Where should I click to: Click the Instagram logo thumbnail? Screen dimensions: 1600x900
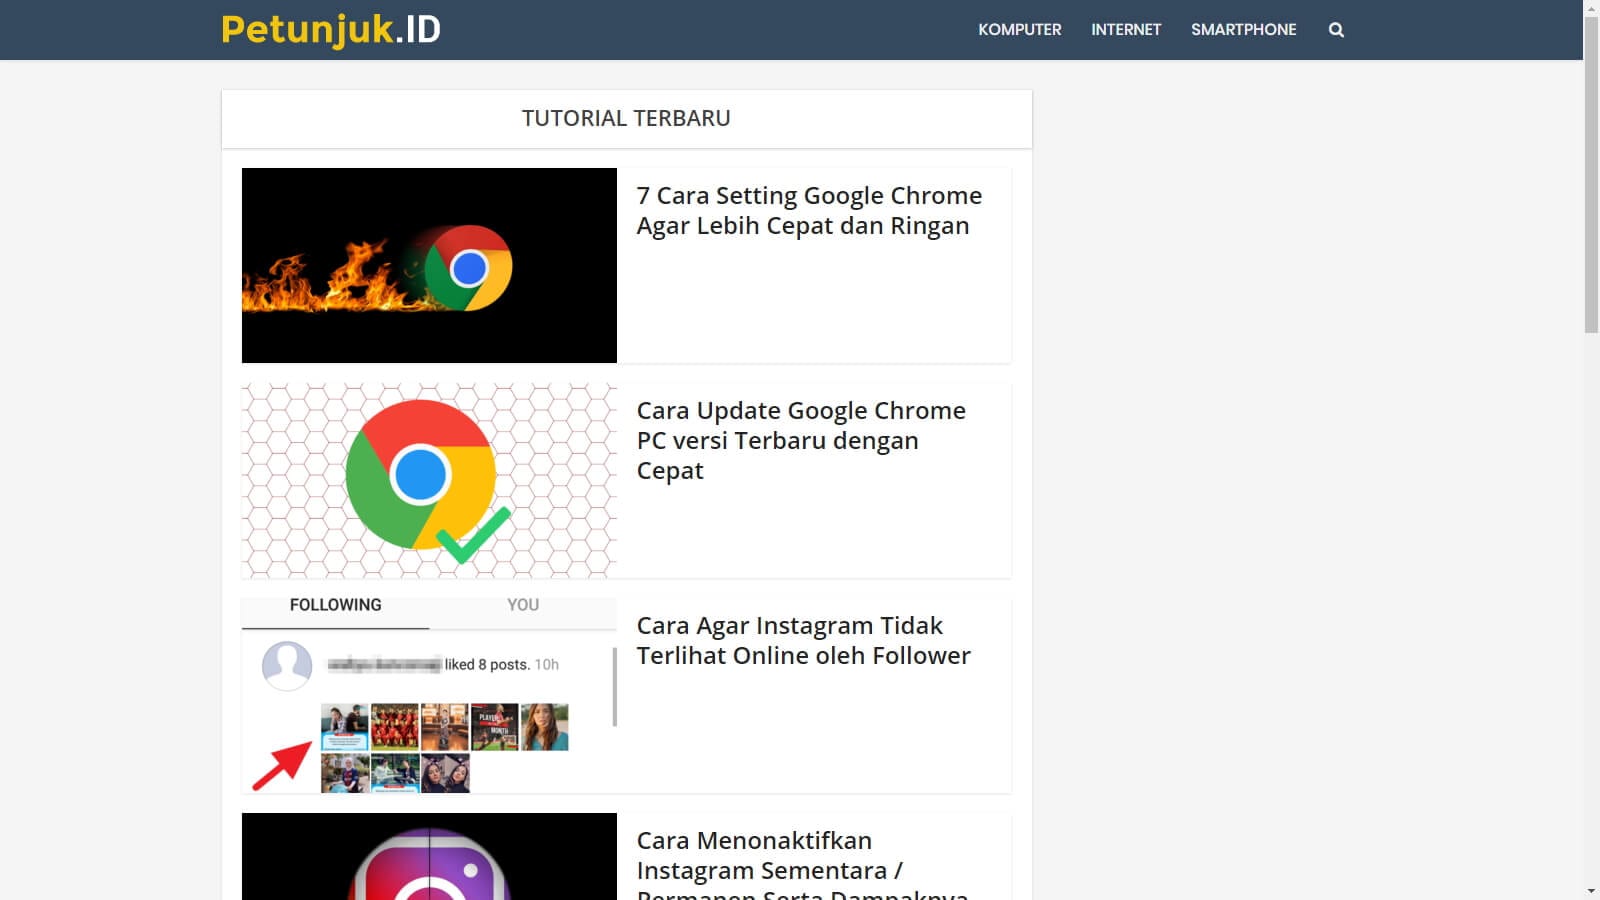tap(429, 857)
